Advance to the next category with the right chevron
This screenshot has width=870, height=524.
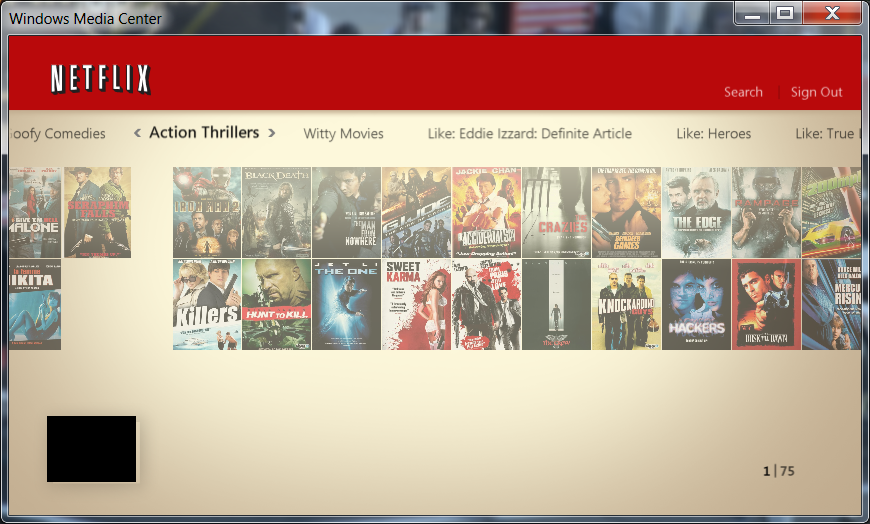(272, 133)
